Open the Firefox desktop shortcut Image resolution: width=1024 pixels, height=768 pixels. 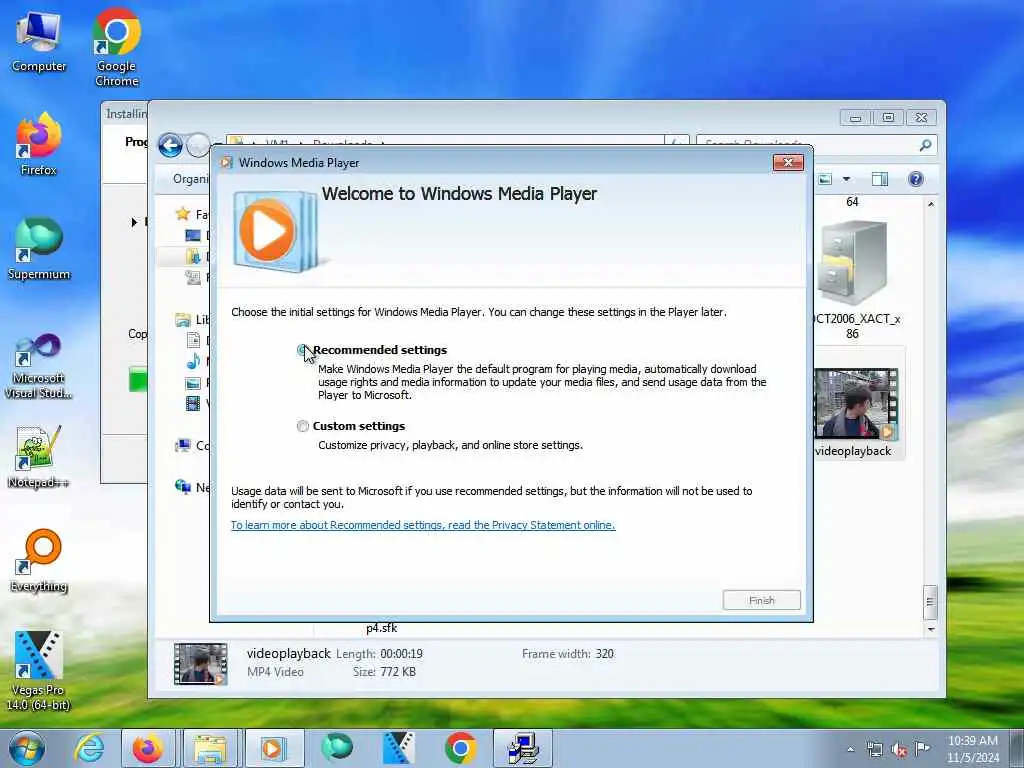39,145
